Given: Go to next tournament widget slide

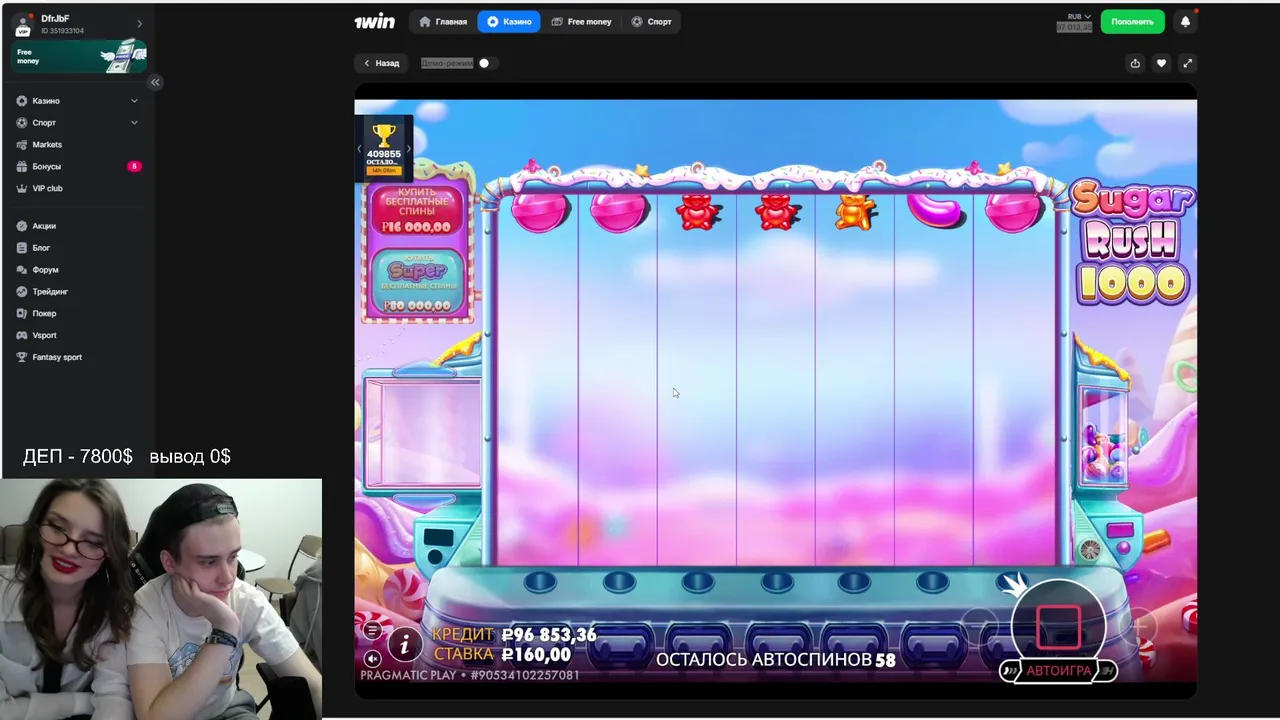Looking at the screenshot, I should 408,149.
